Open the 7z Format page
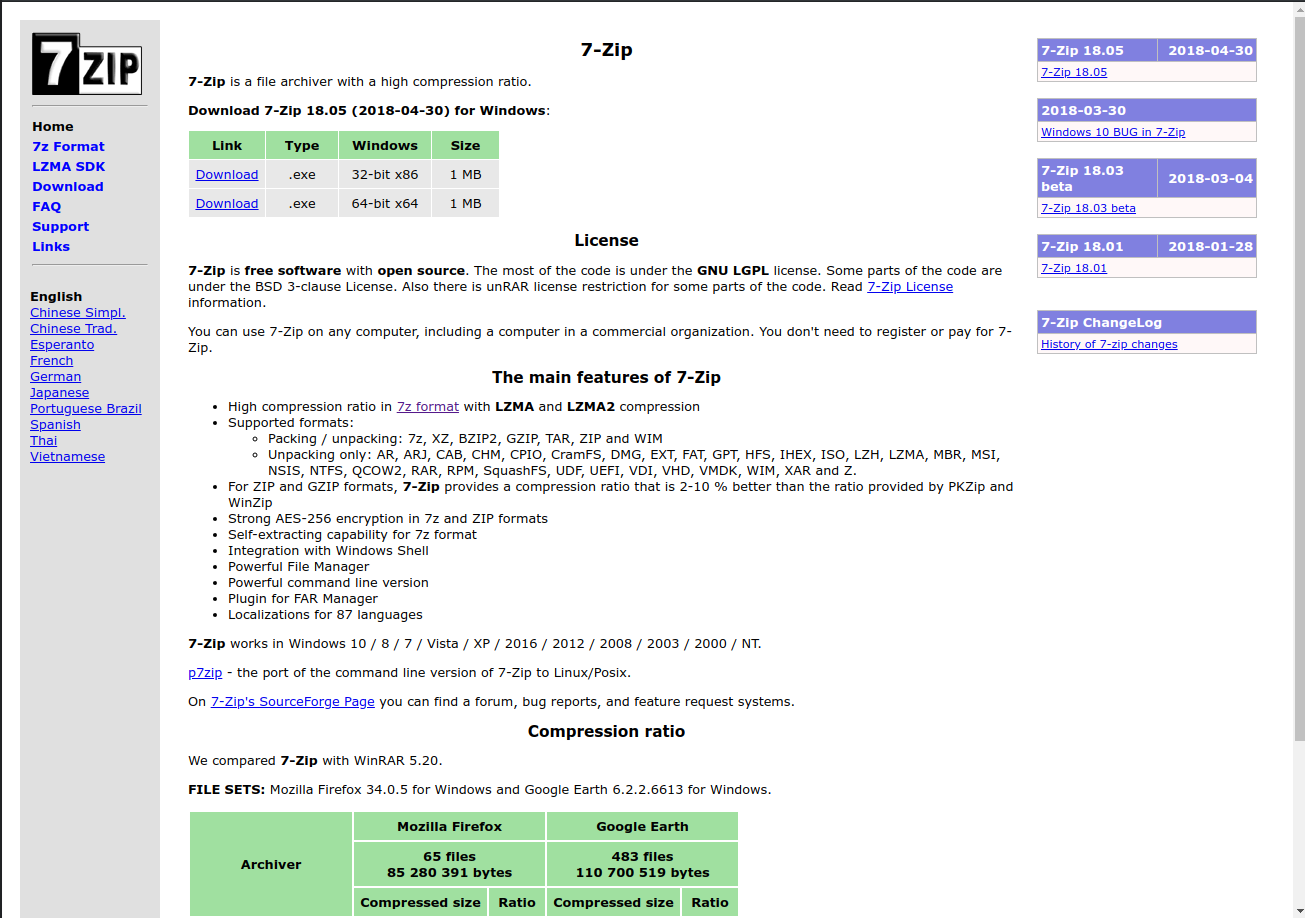The width and height of the screenshot is (1305, 918). [x=68, y=147]
